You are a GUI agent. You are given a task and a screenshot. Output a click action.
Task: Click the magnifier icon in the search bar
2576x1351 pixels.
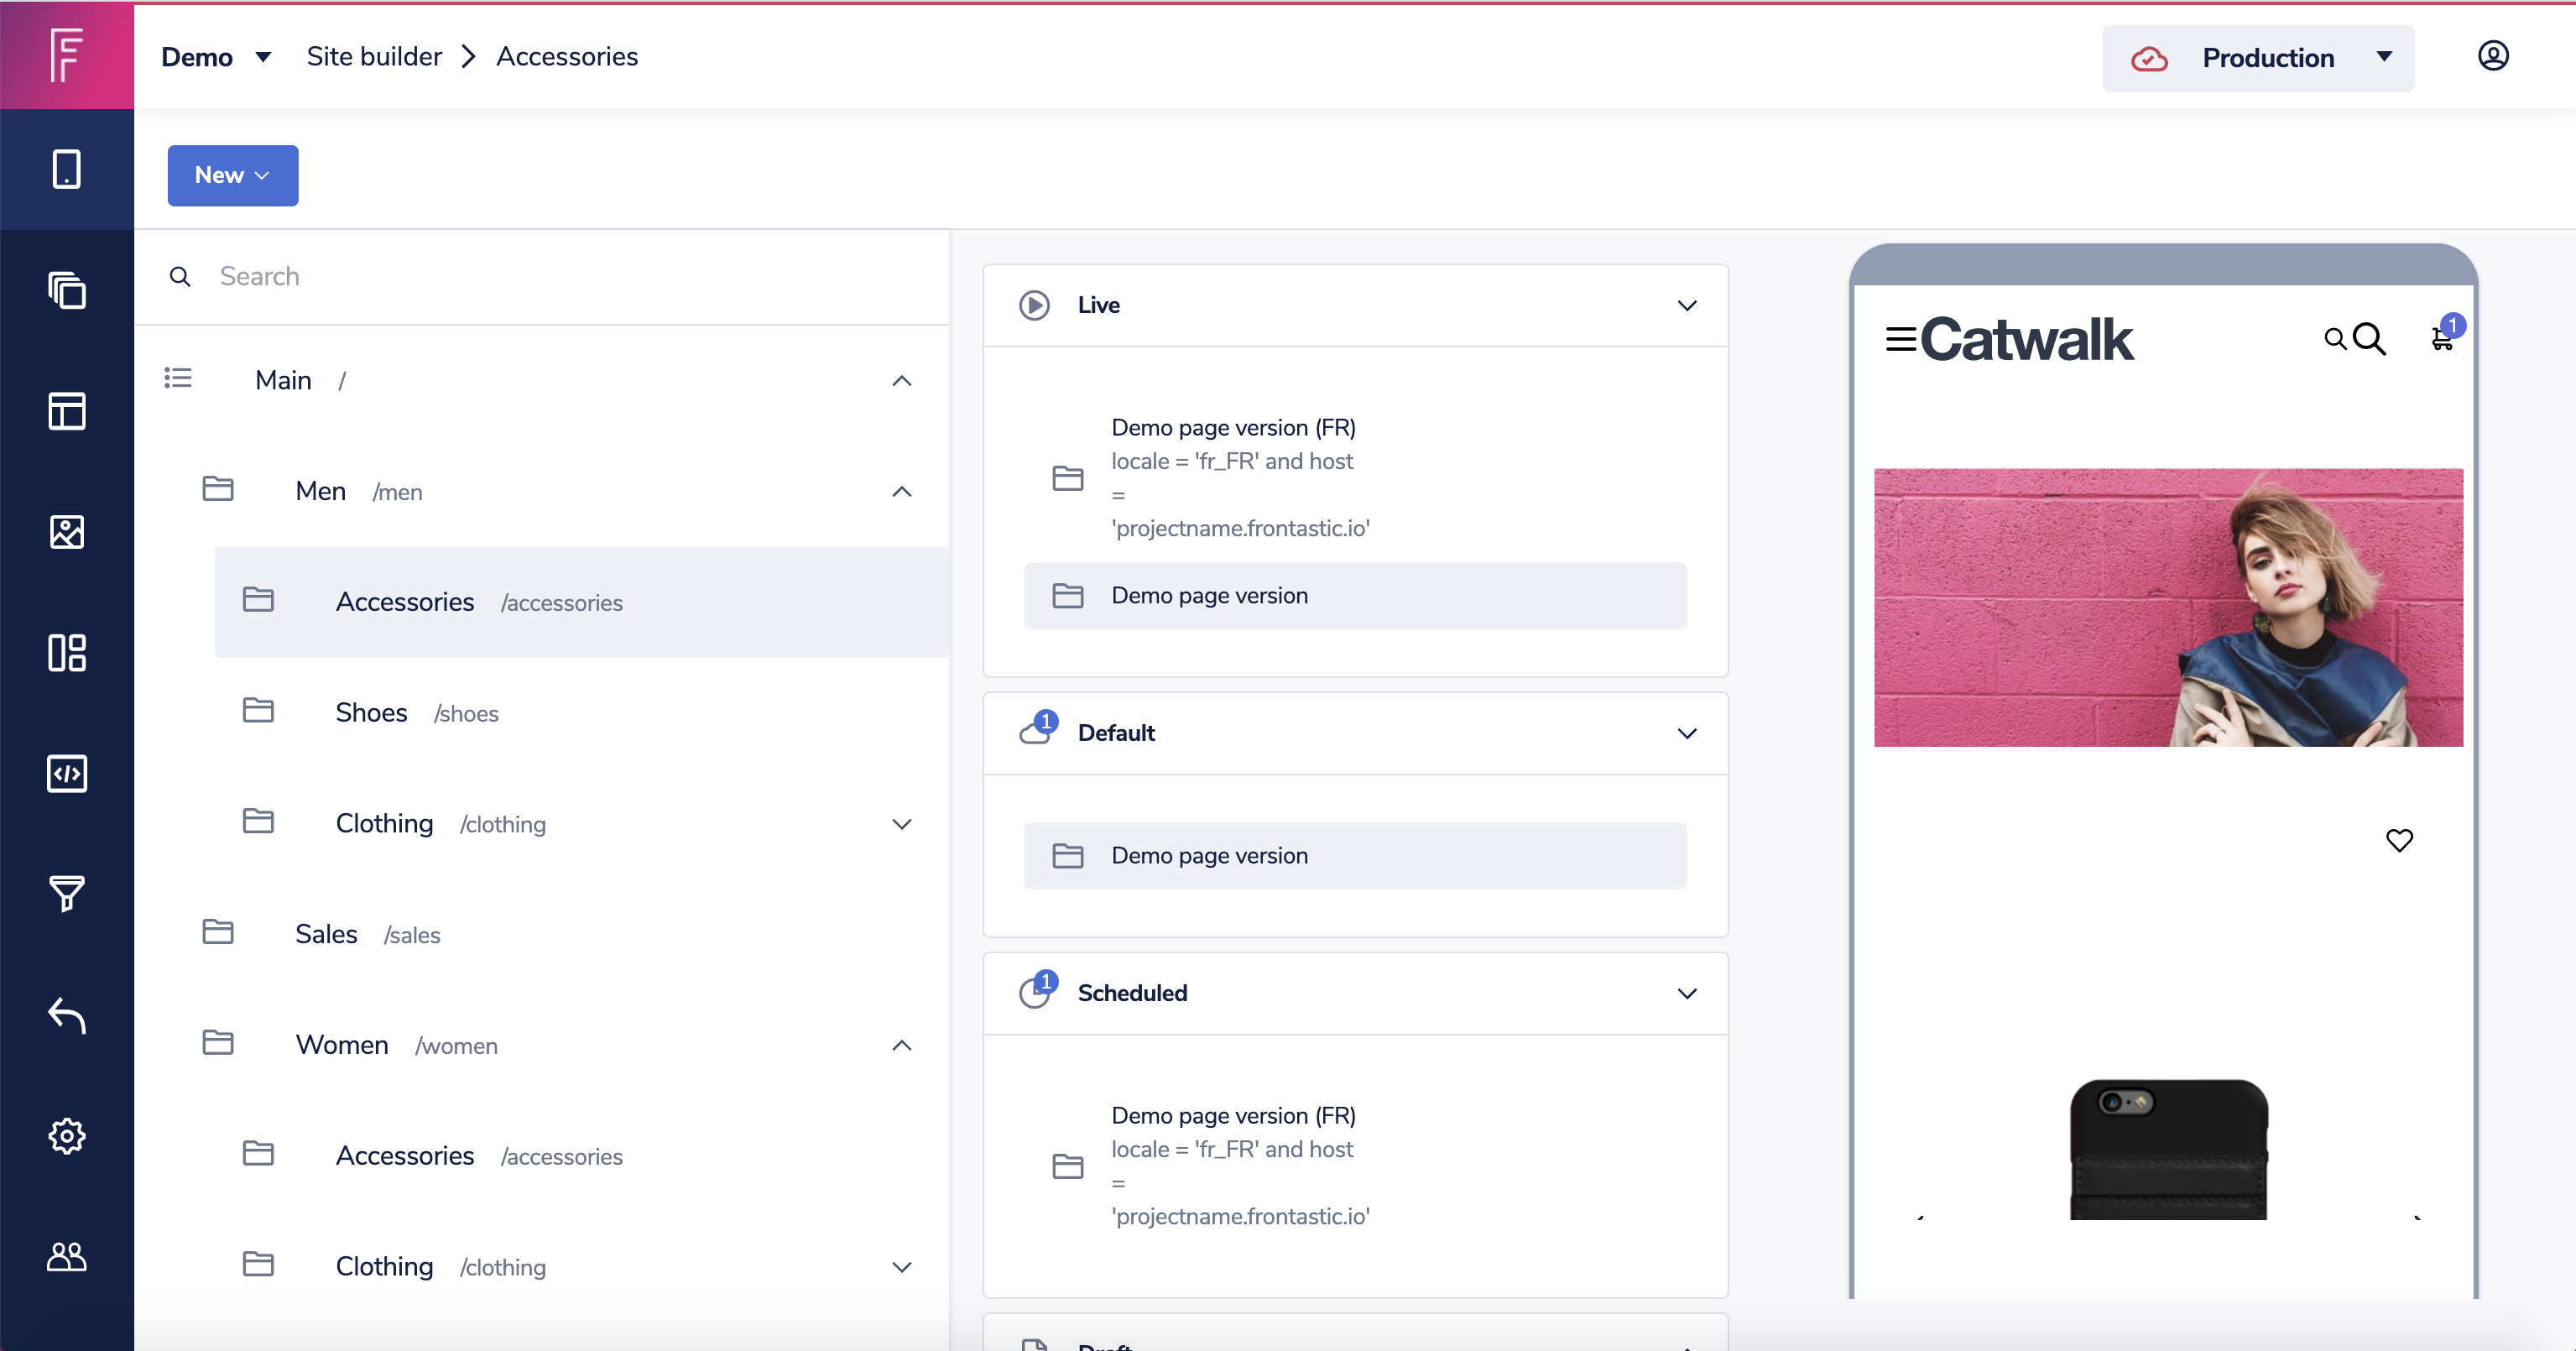pos(180,277)
